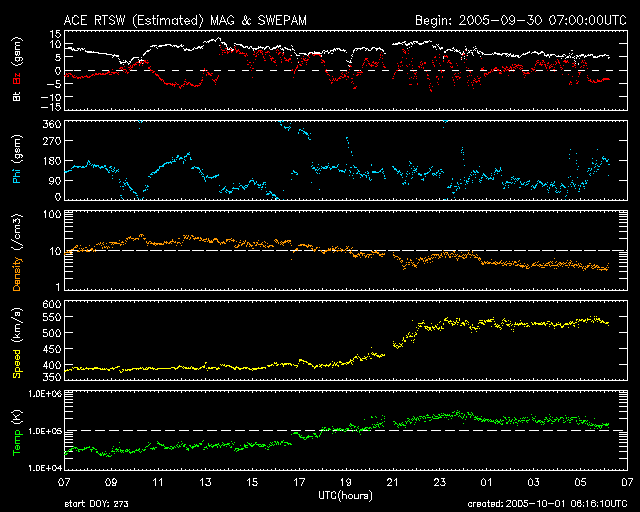Click the 360 tick on the Phi axis
The image size is (640, 512).
pyautogui.click(x=52, y=124)
